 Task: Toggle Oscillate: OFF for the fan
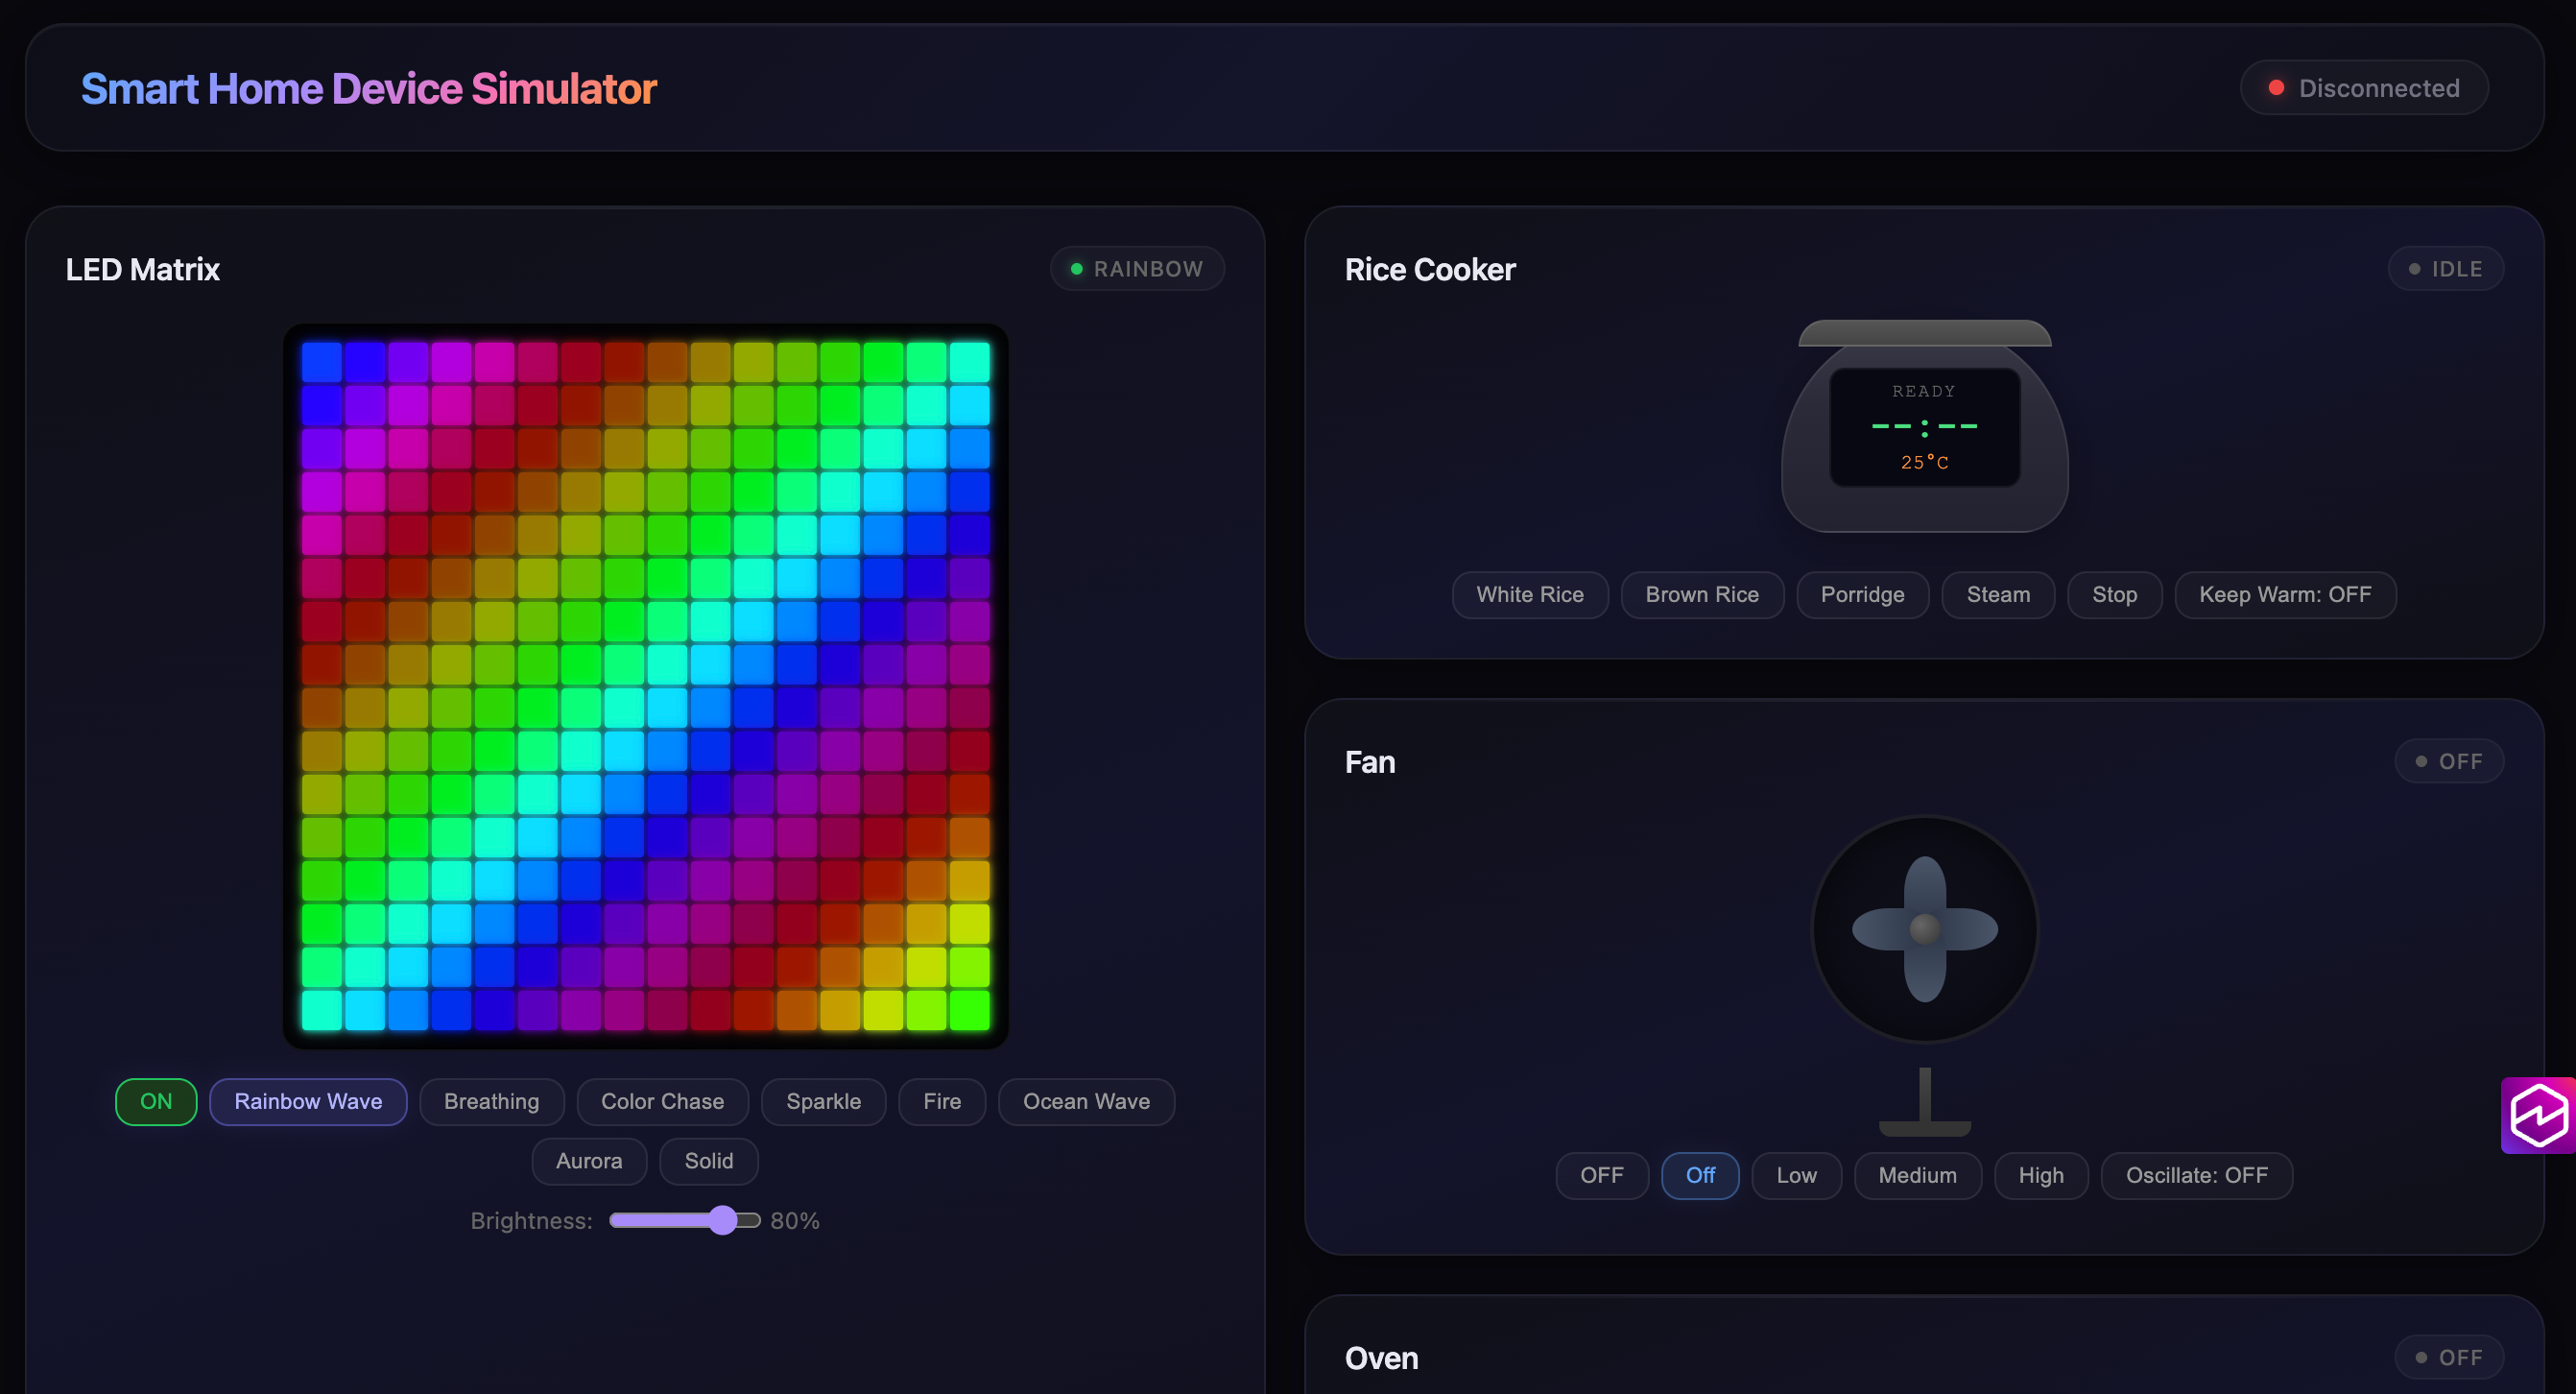tap(2196, 1175)
